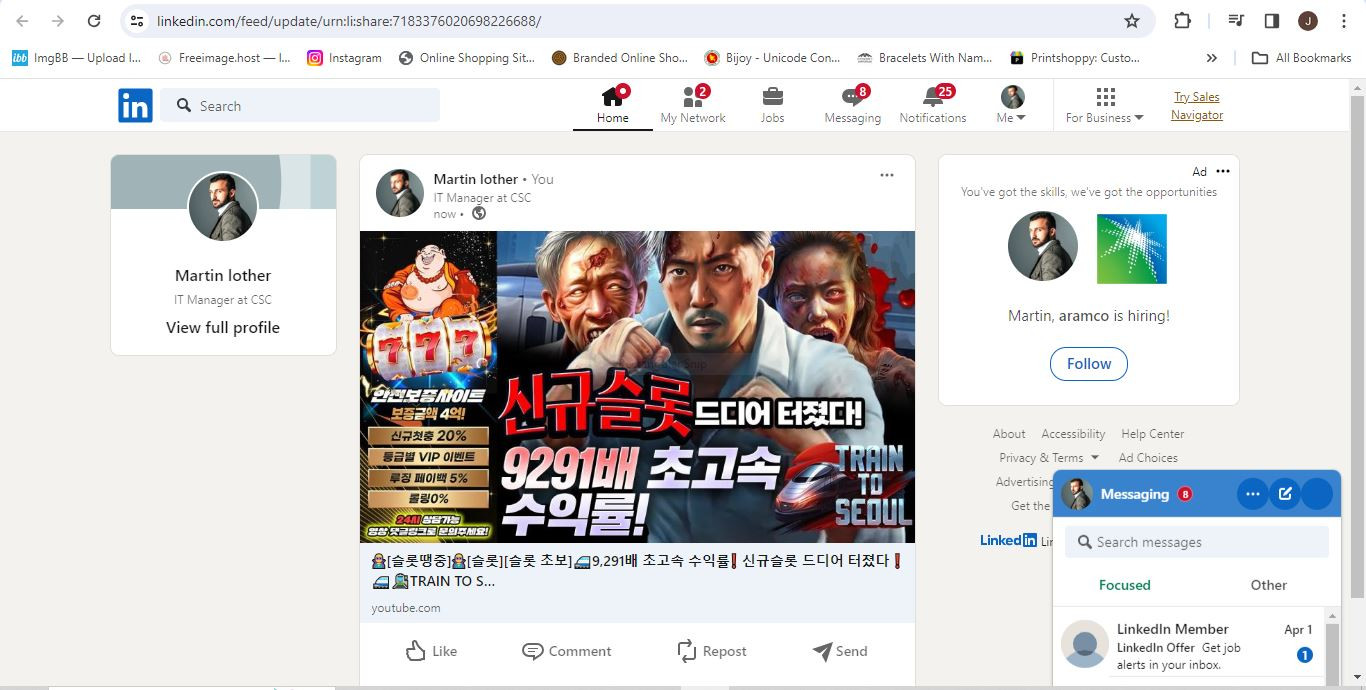Open the Try Sales Navigator link
This screenshot has width=1366, height=690.
(x=1197, y=105)
